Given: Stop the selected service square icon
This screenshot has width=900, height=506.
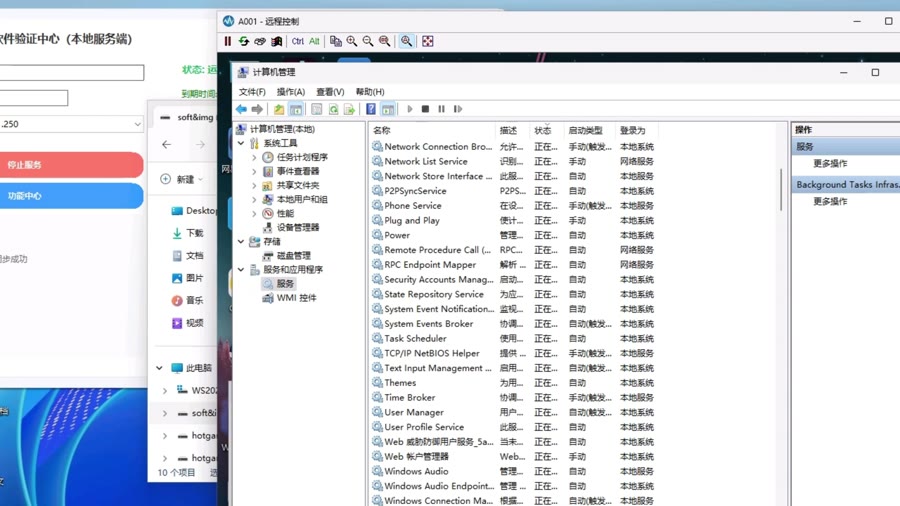Looking at the screenshot, I should tap(425, 109).
